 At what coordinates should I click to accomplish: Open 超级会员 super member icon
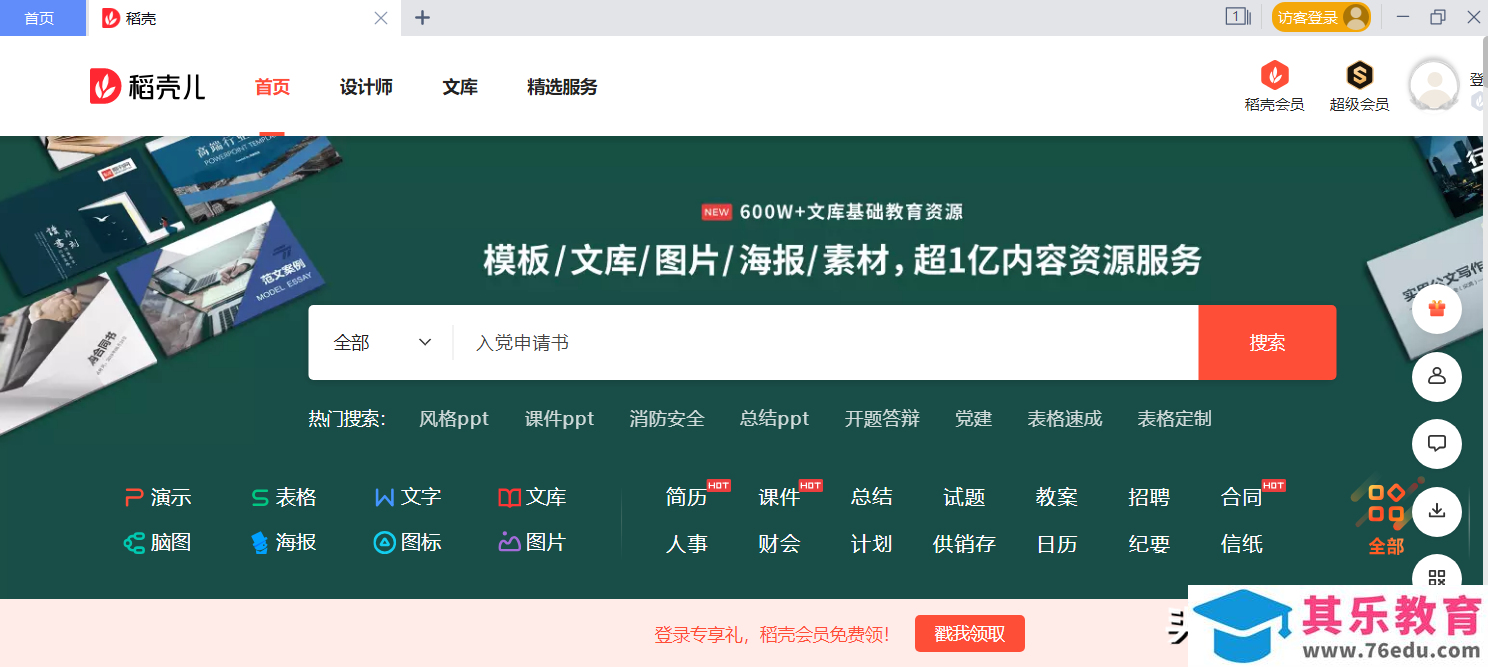tap(1359, 86)
